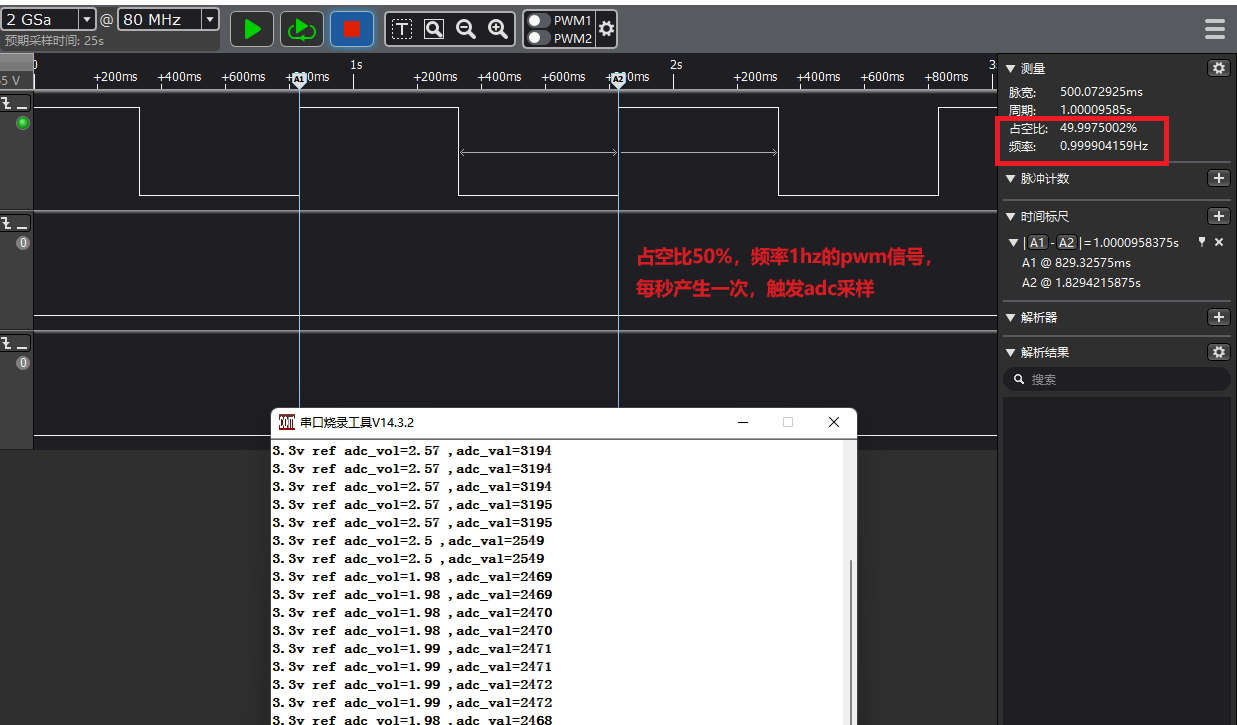Click the A2 time marker on the ruler

click(x=618, y=79)
